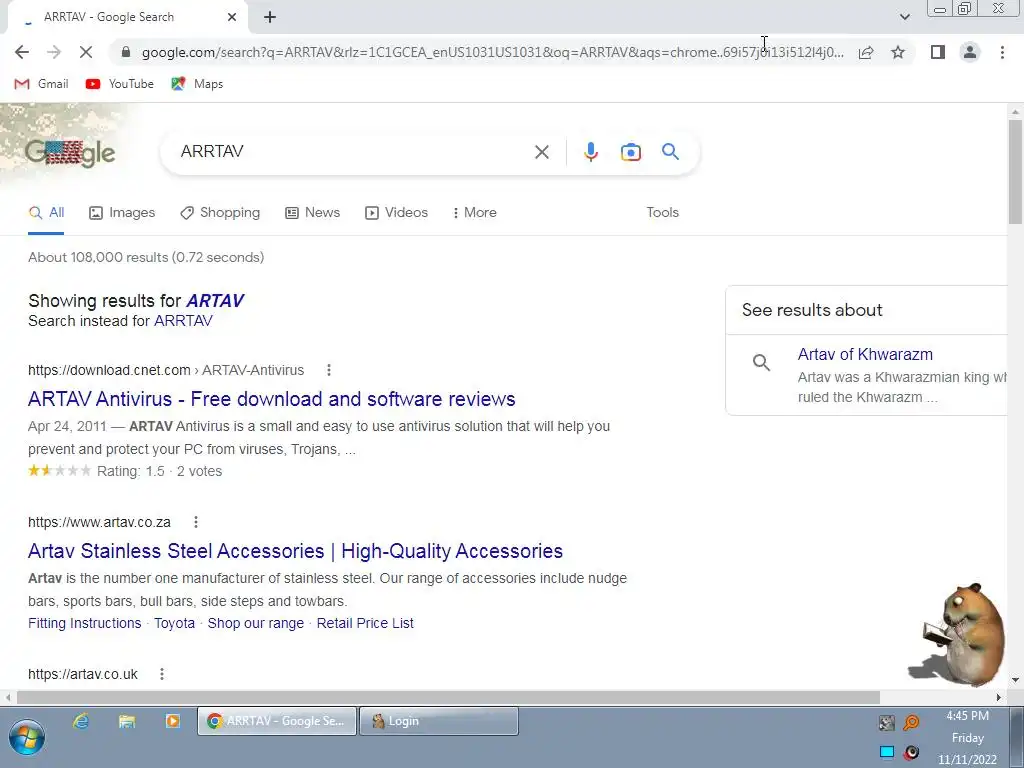Open YouTube bookmark
The height and width of the screenshot is (768, 1024).
(x=120, y=84)
